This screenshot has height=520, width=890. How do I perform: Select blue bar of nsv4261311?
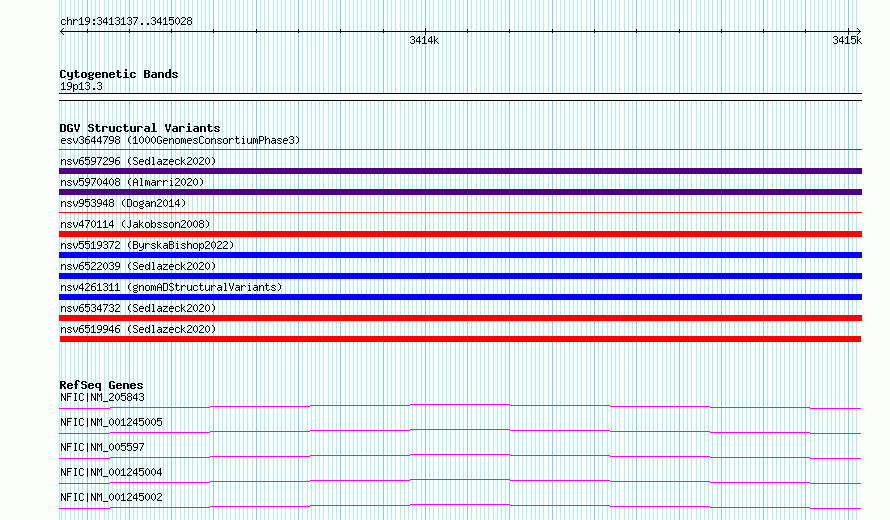(460, 297)
